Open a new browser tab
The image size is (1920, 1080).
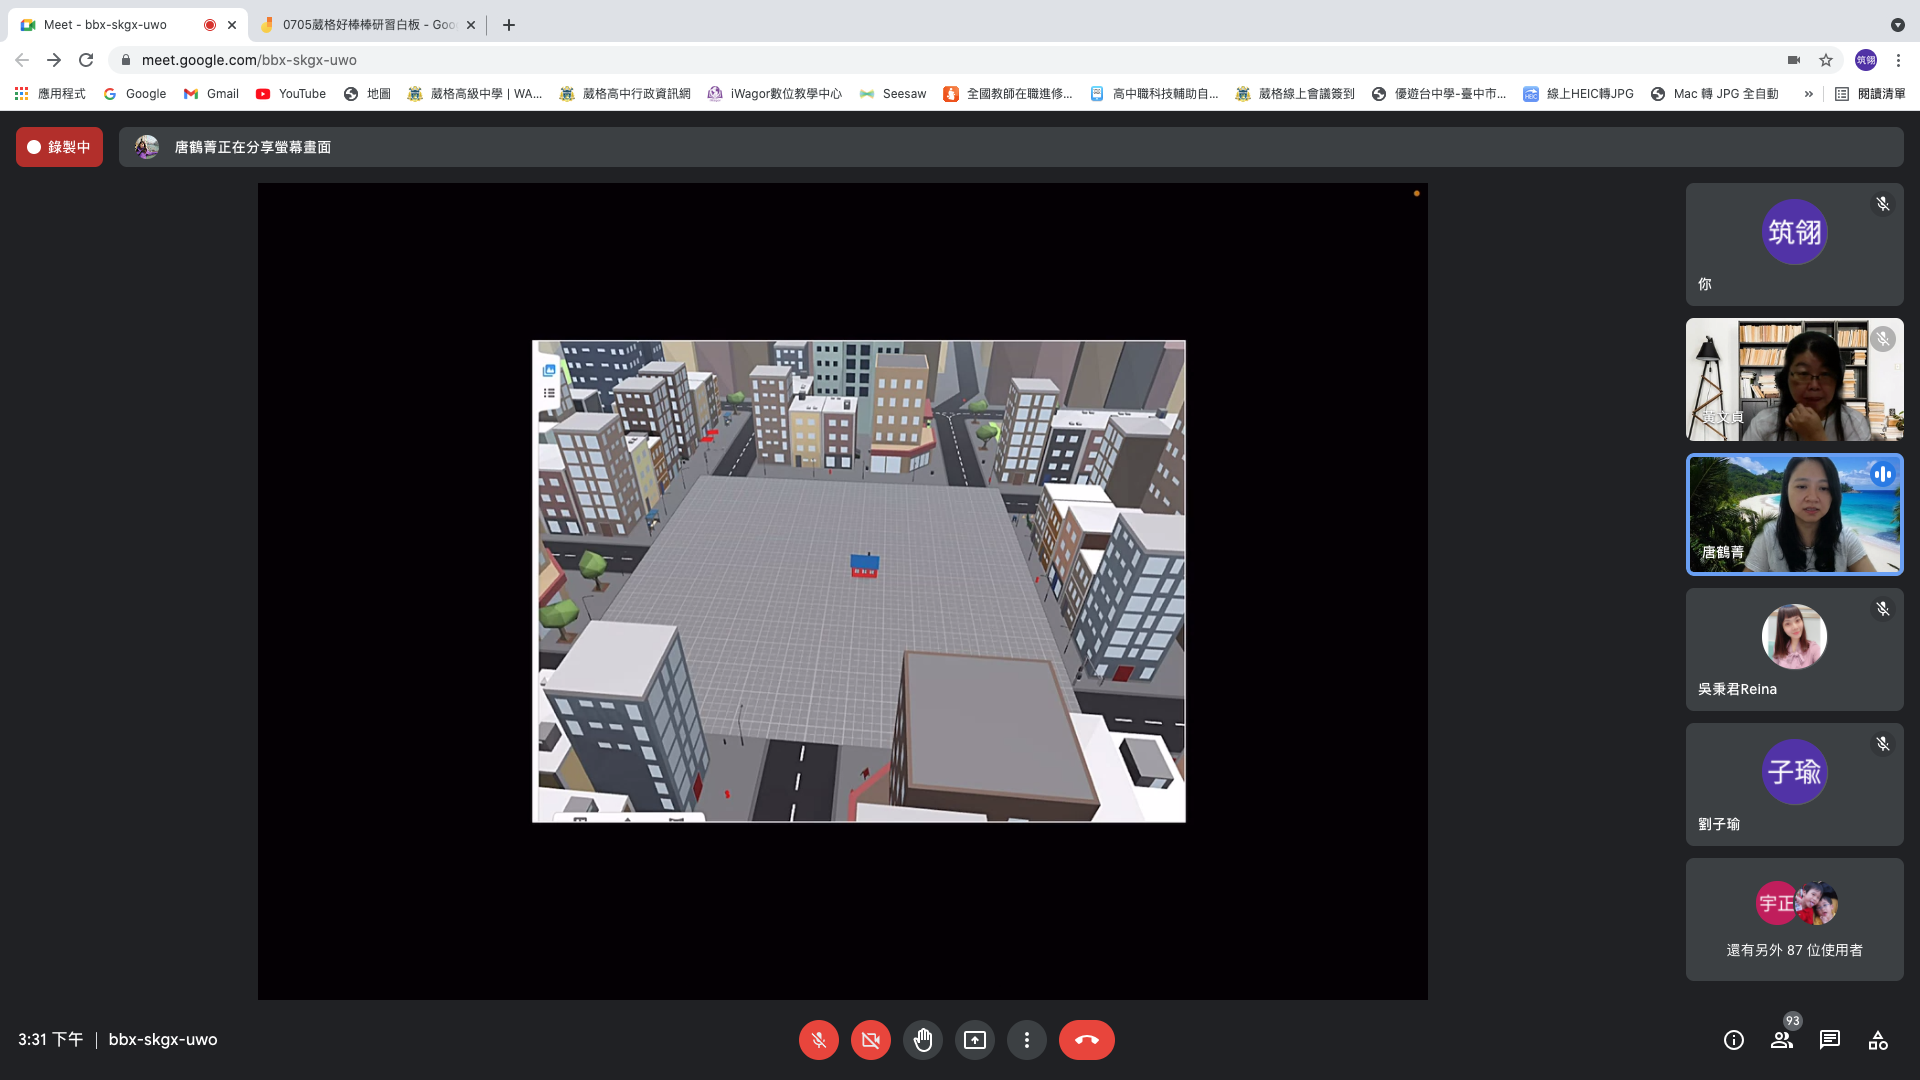pyautogui.click(x=509, y=25)
